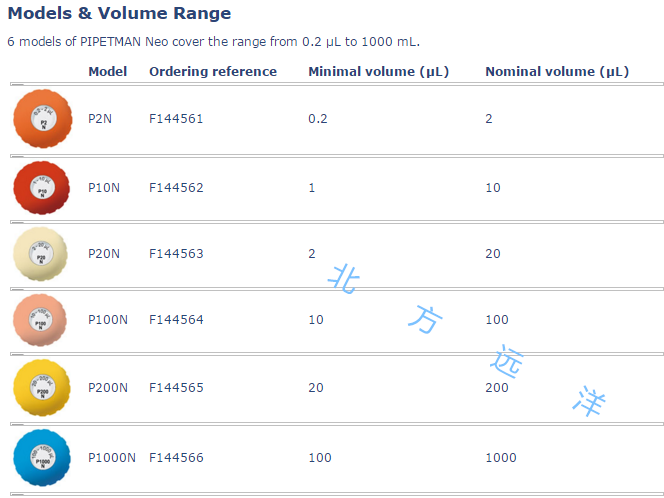The image size is (664, 498).
Task: Click the Models & Volume Range heading
Action: click(119, 13)
